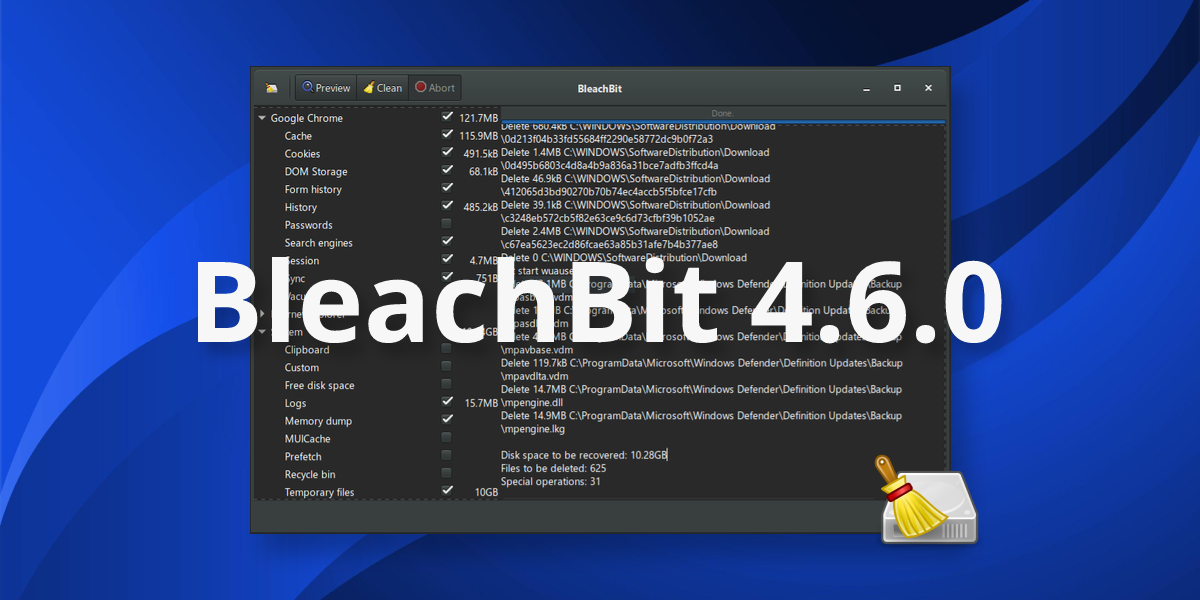
Task: Click the scrollbar beside the deletion log
Action: 940,300
